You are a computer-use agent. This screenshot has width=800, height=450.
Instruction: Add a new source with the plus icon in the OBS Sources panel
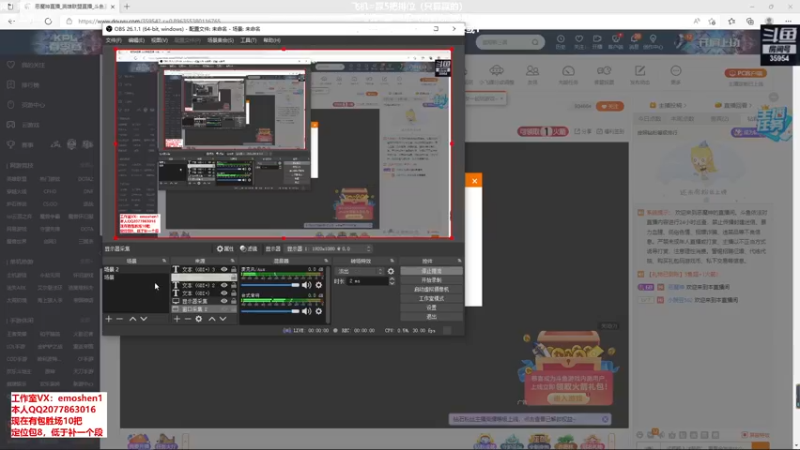177,319
